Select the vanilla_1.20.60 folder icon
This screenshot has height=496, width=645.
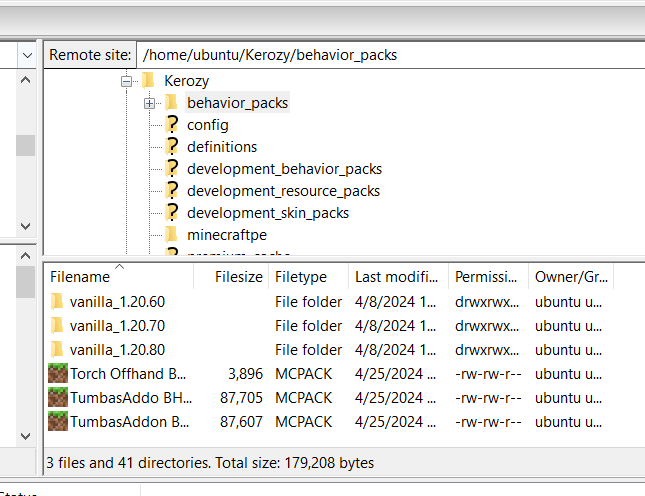(58, 301)
